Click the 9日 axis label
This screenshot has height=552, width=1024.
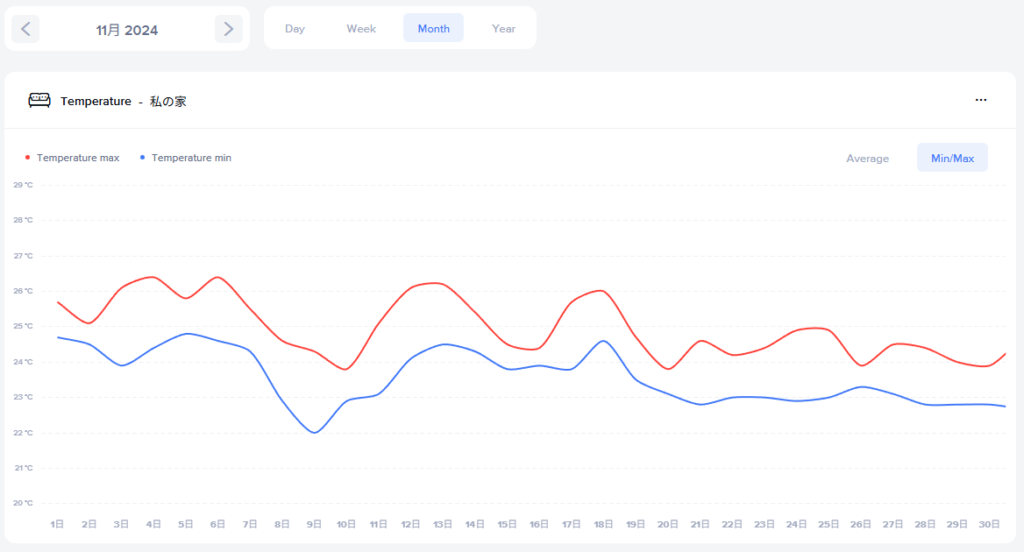[314, 524]
